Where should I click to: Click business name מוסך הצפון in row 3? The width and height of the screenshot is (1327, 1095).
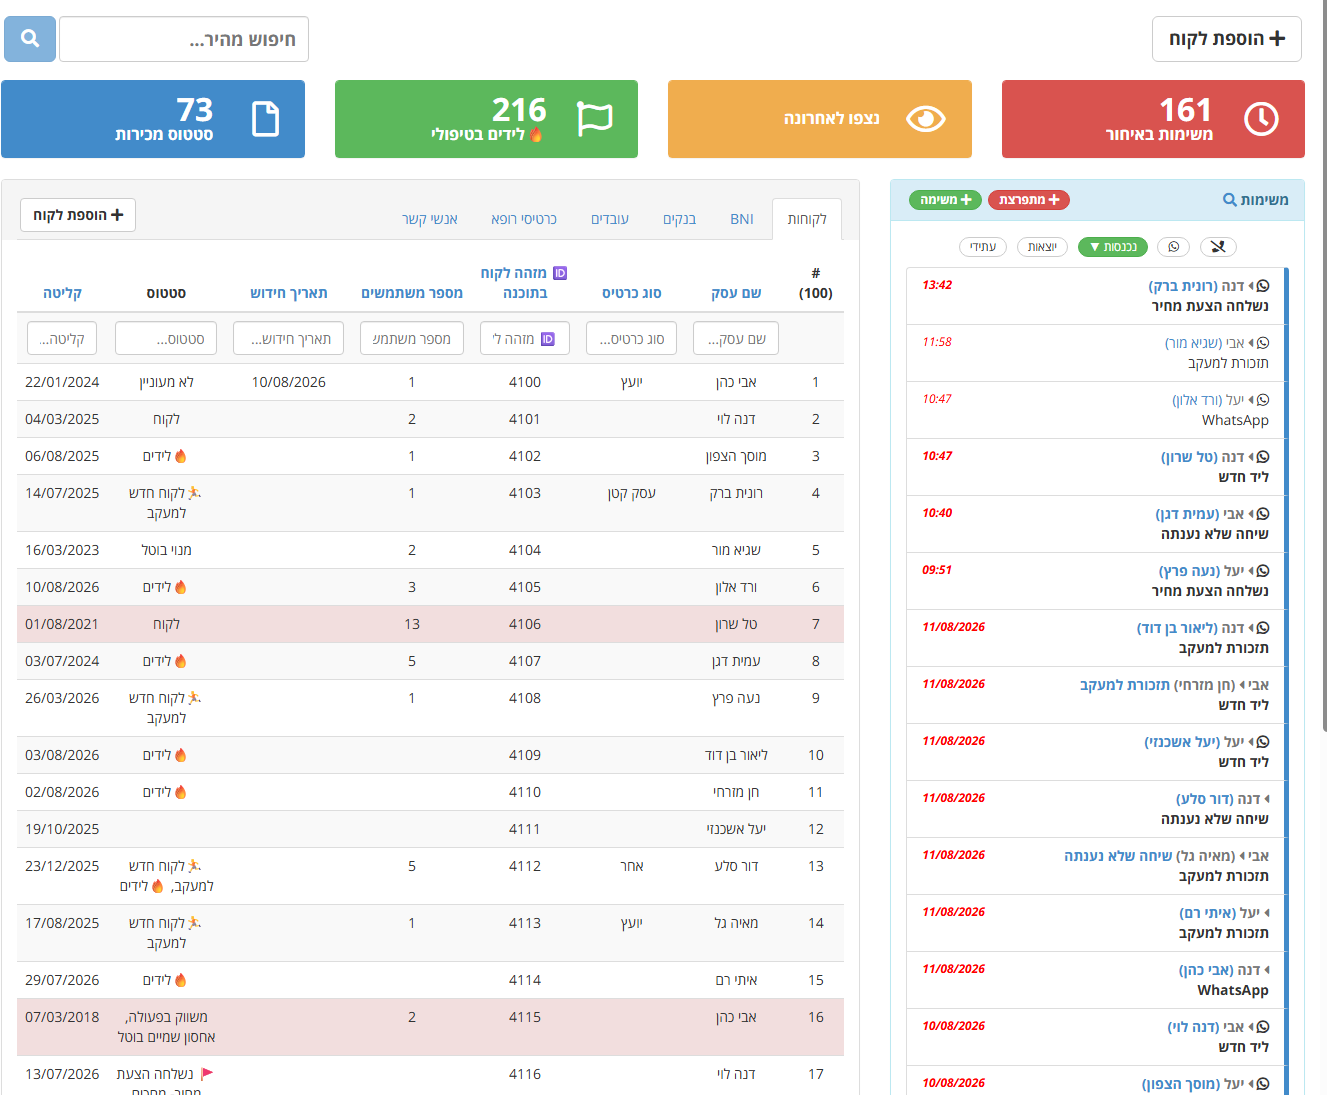pyautogui.click(x=736, y=456)
